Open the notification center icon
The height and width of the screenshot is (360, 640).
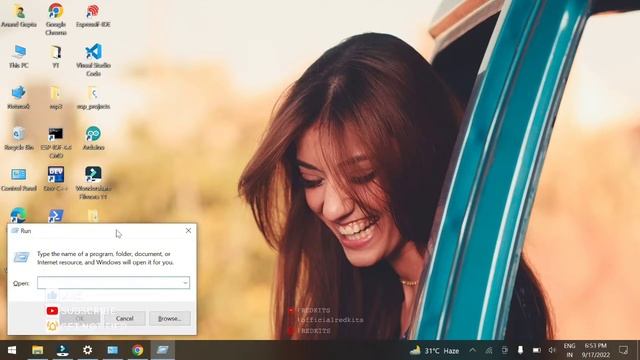(623, 350)
